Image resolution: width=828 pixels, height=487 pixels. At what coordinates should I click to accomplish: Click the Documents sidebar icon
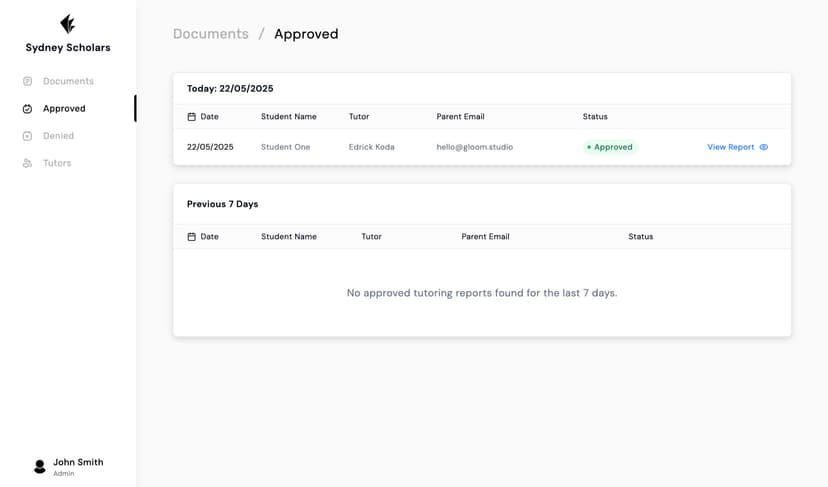pos(28,81)
